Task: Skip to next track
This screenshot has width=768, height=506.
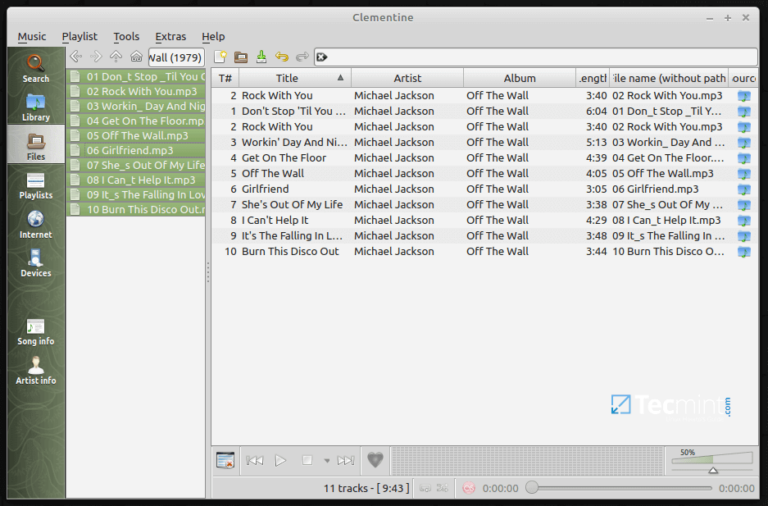Action: (346, 460)
